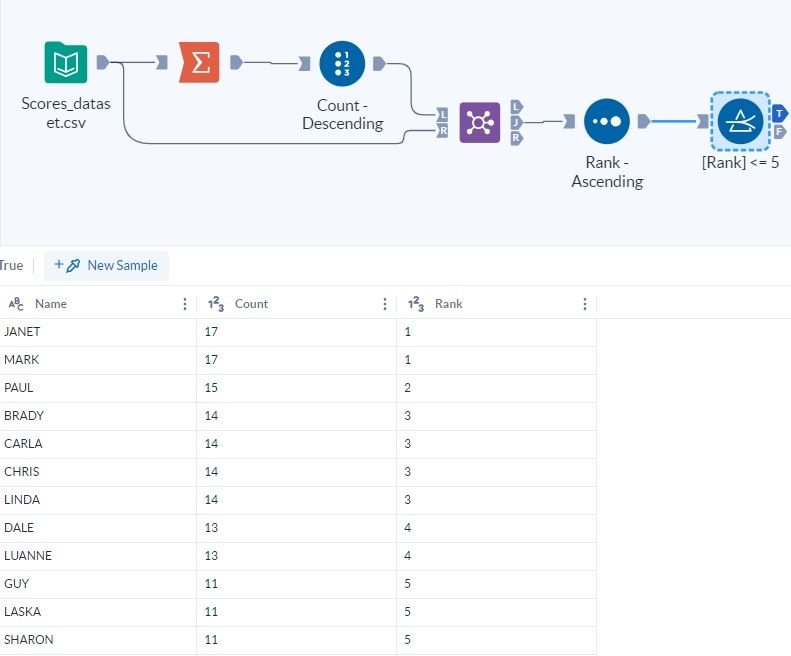Open the Name column options menu
Viewport: 791px width, 656px height.
(x=184, y=304)
